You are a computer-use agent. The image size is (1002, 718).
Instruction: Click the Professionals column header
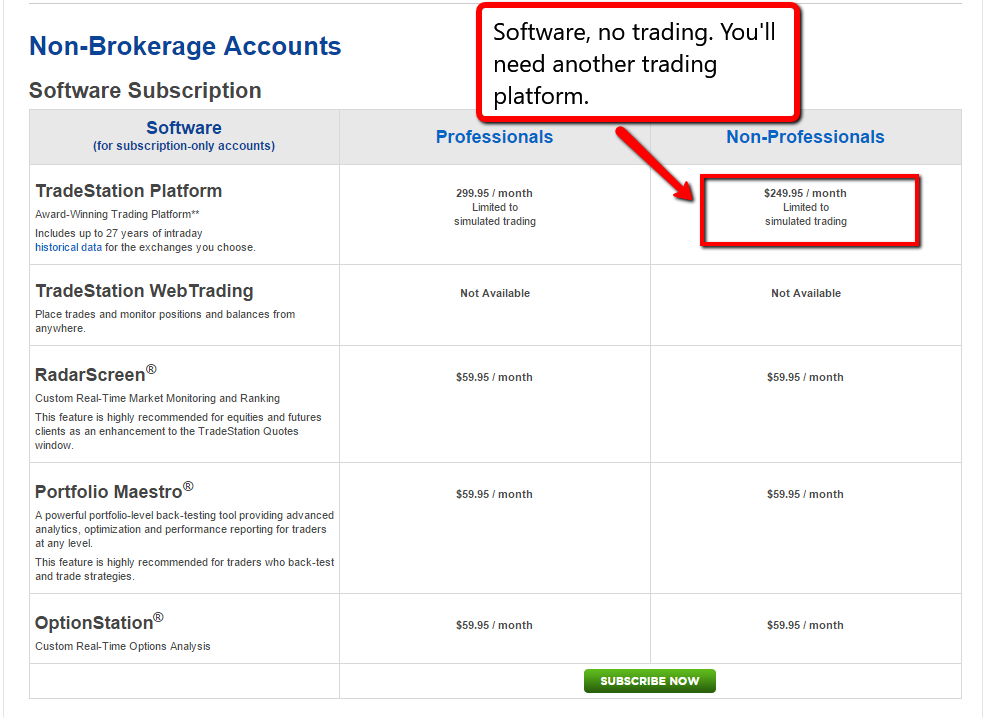coord(495,137)
